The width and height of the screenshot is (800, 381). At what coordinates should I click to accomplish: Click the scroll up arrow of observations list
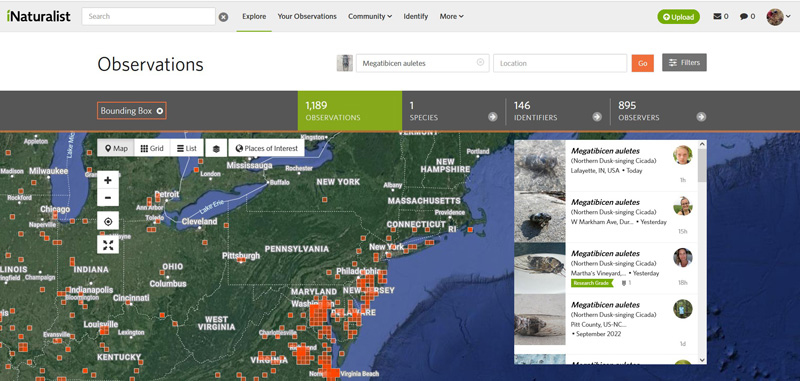point(702,144)
